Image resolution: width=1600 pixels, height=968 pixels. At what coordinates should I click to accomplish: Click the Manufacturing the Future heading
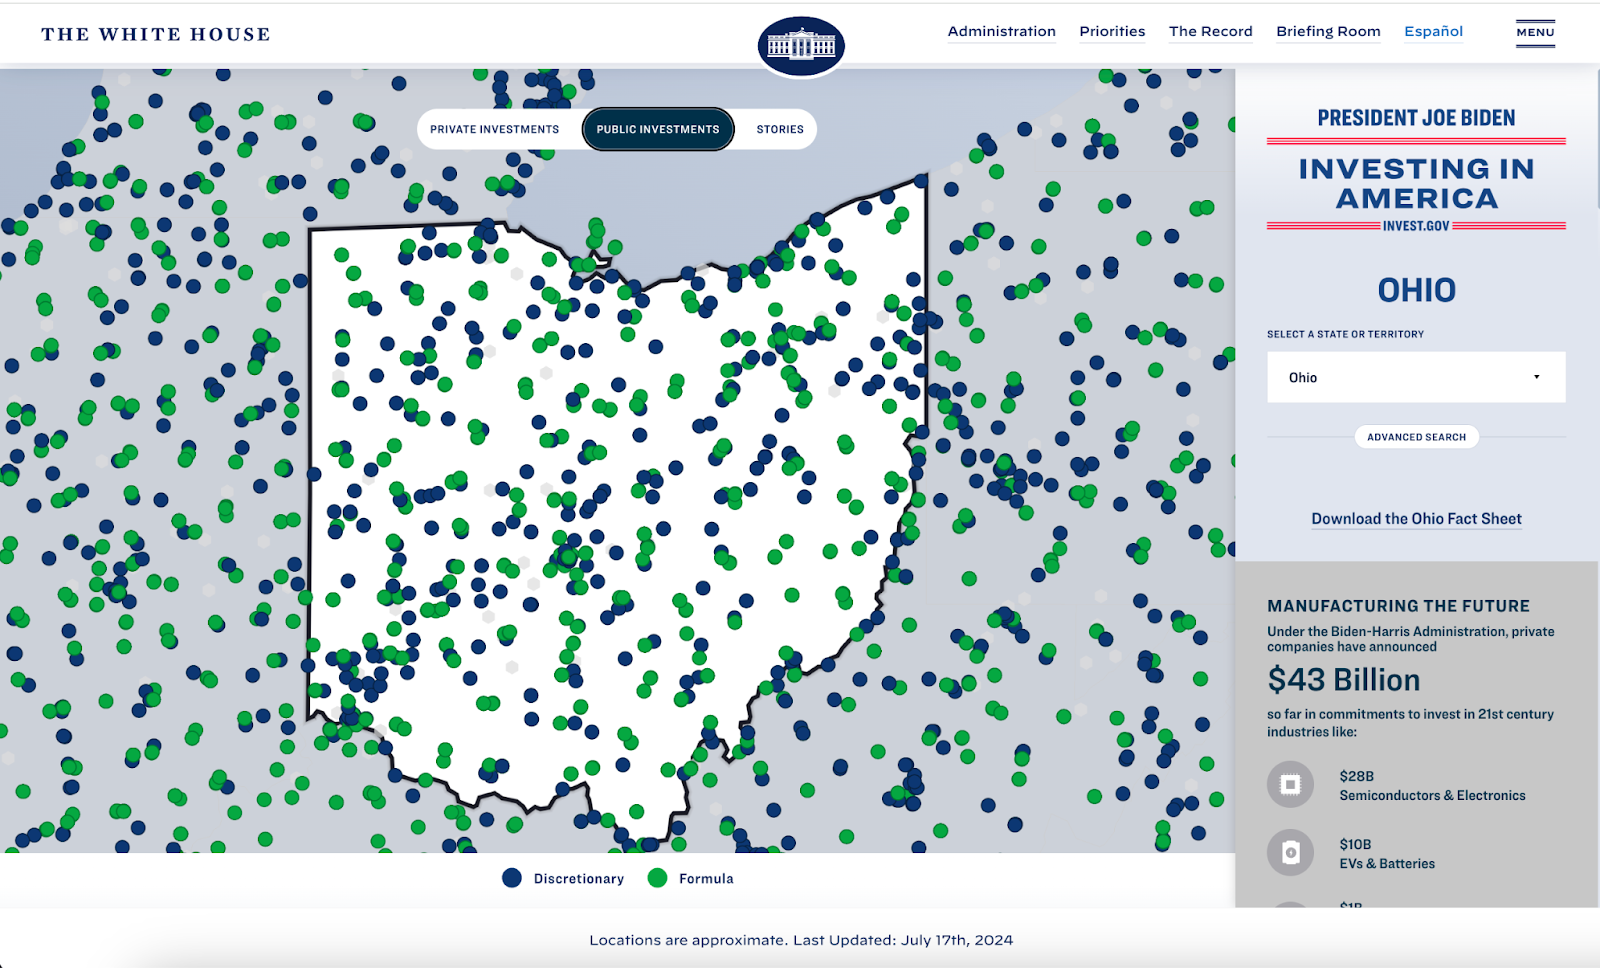tap(1398, 606)
